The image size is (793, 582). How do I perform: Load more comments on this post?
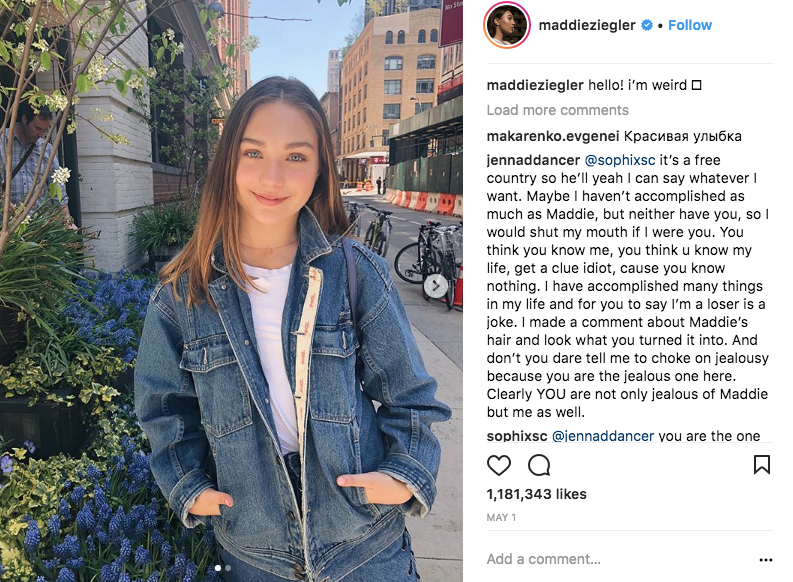pos(557,110)
